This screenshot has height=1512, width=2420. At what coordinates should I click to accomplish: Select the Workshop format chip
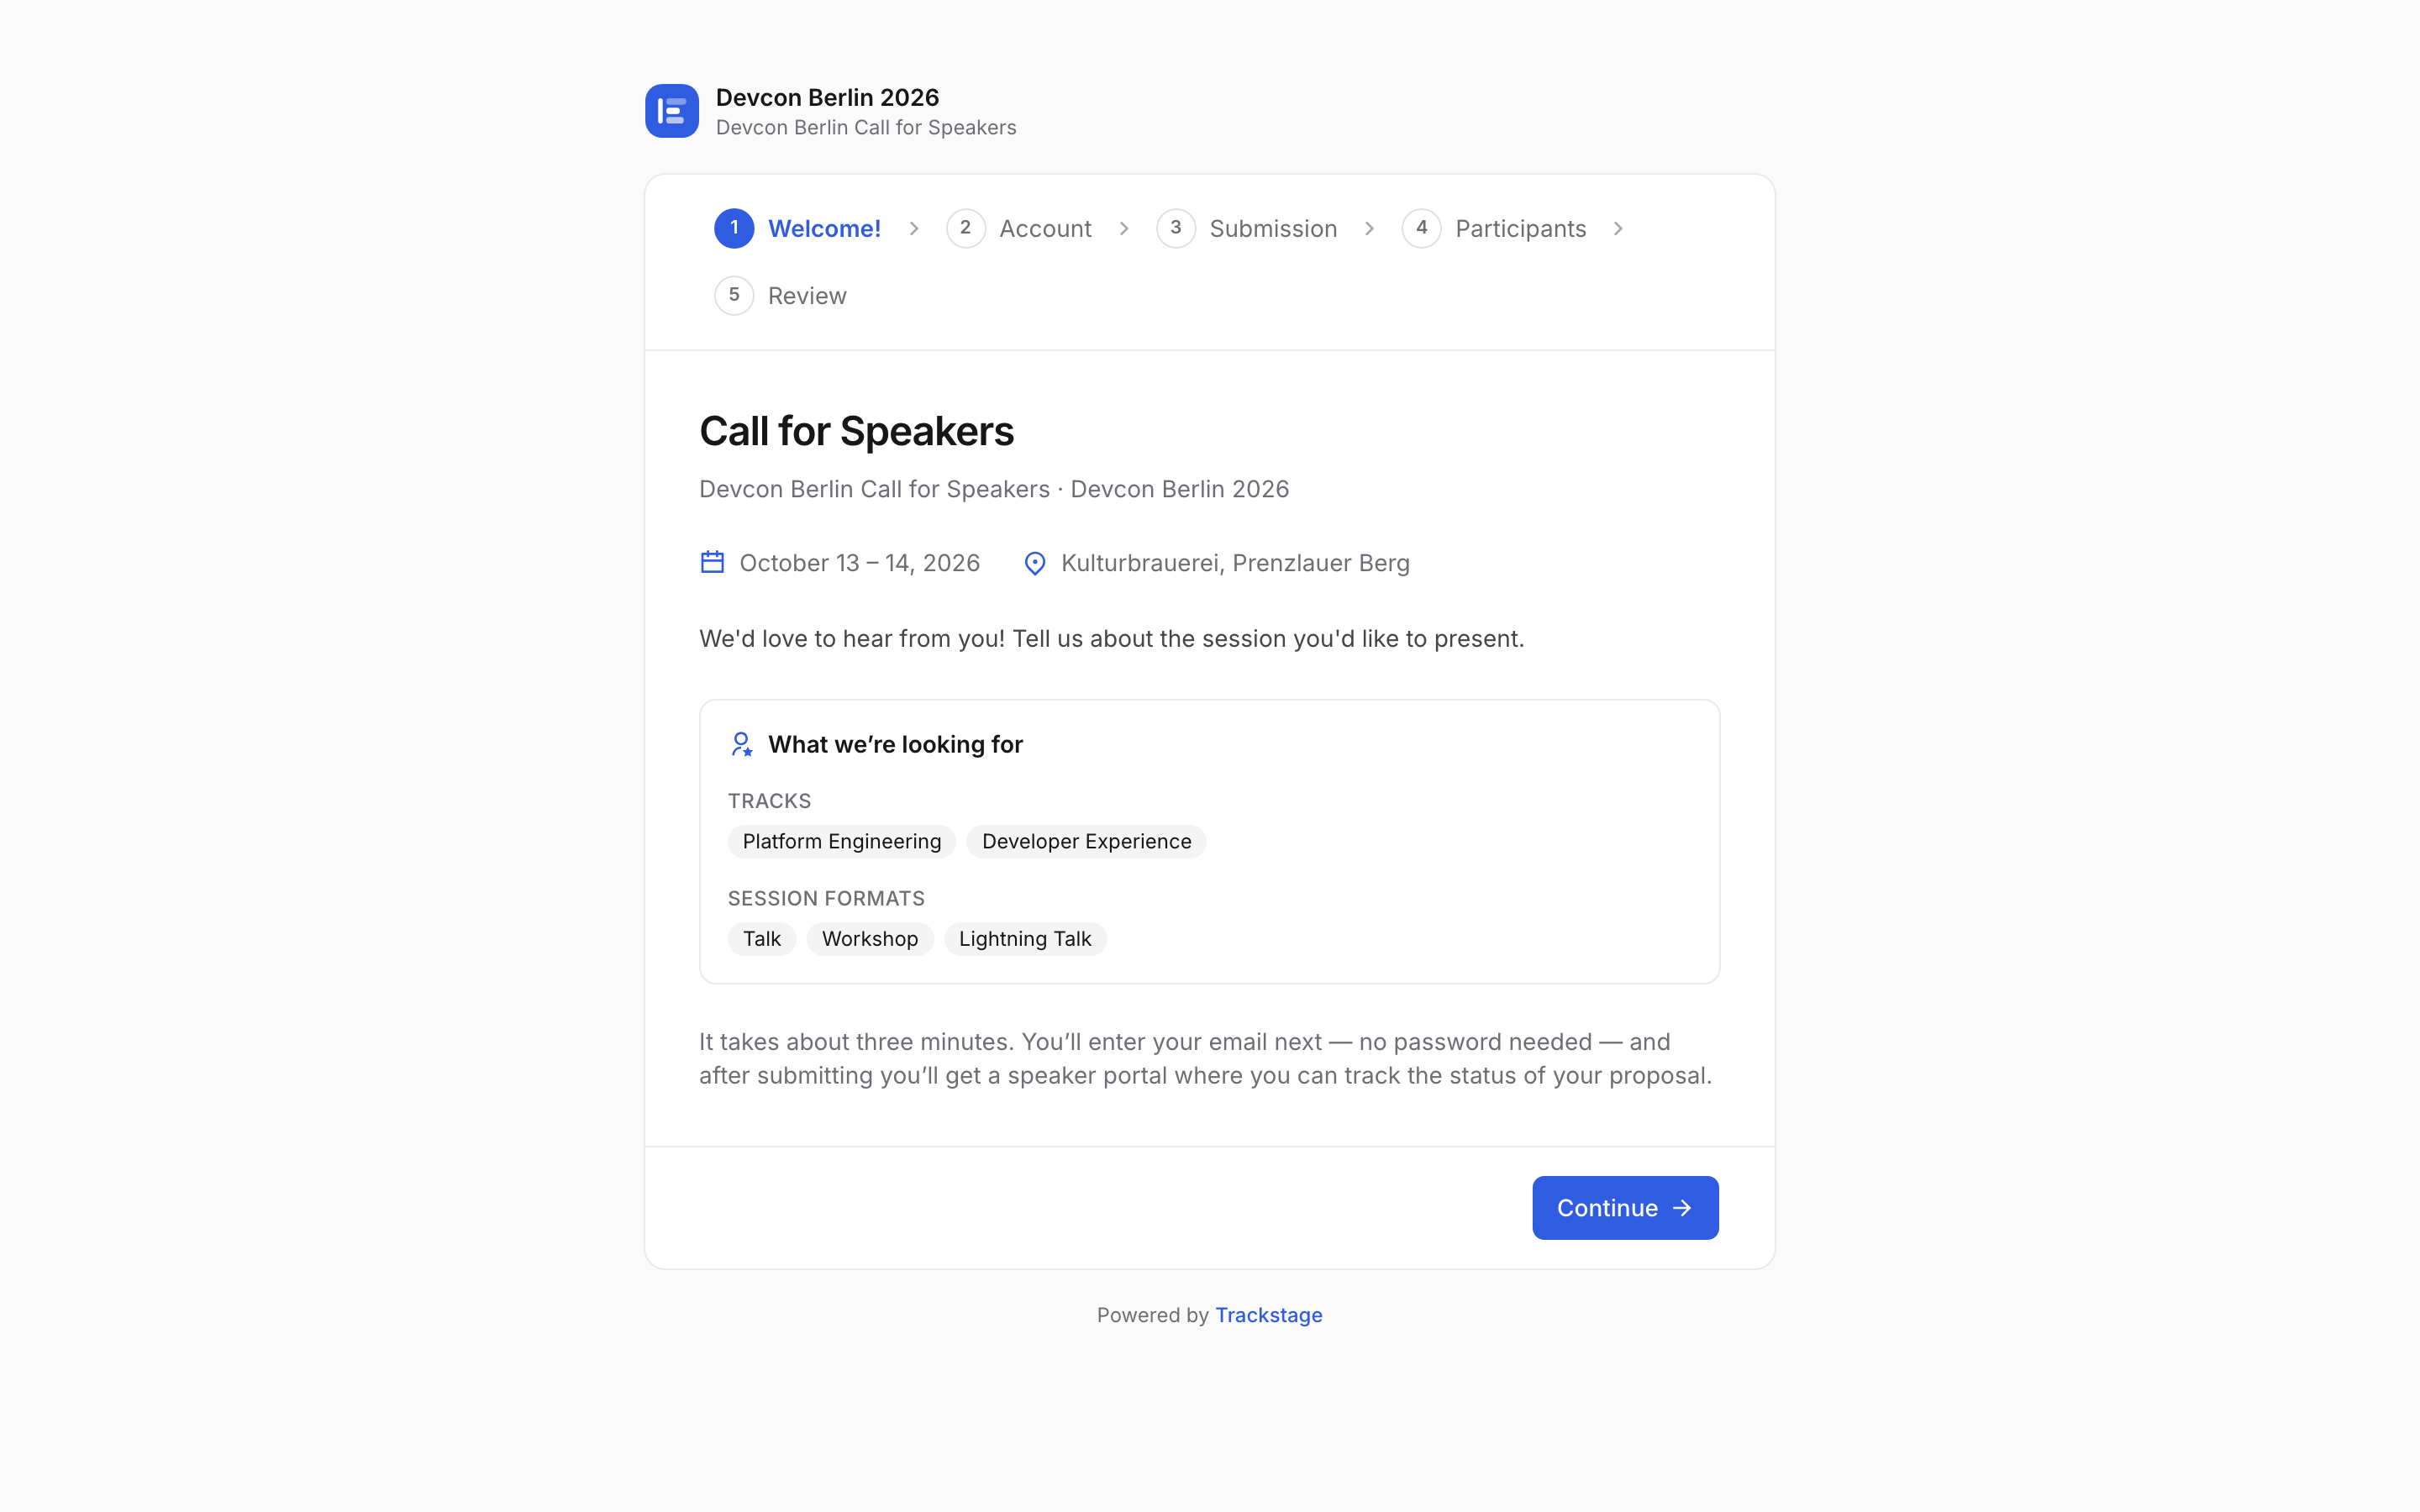(870, 939)
